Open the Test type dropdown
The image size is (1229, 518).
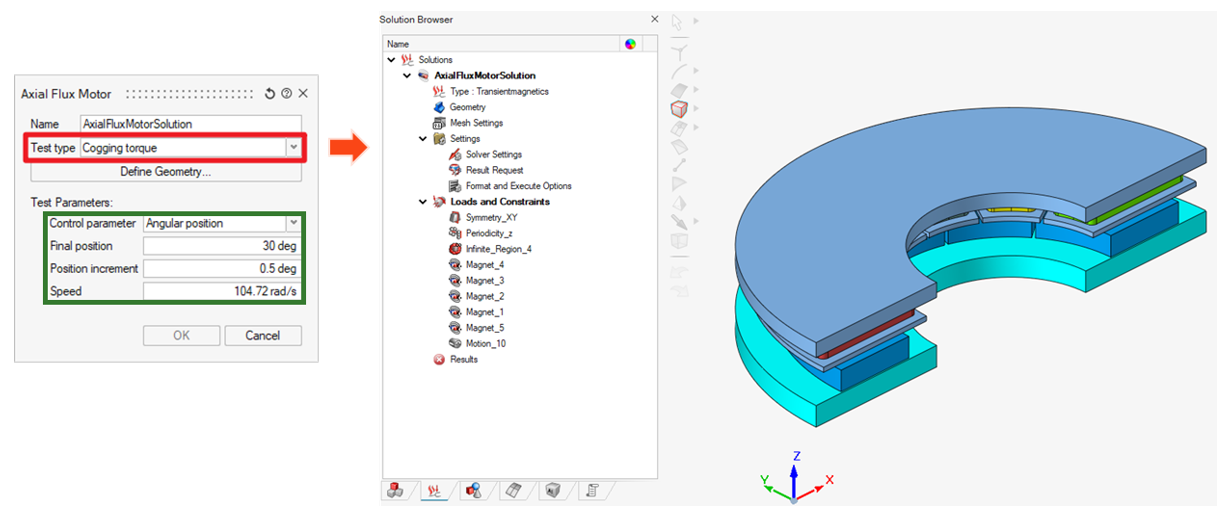[293, 148]
